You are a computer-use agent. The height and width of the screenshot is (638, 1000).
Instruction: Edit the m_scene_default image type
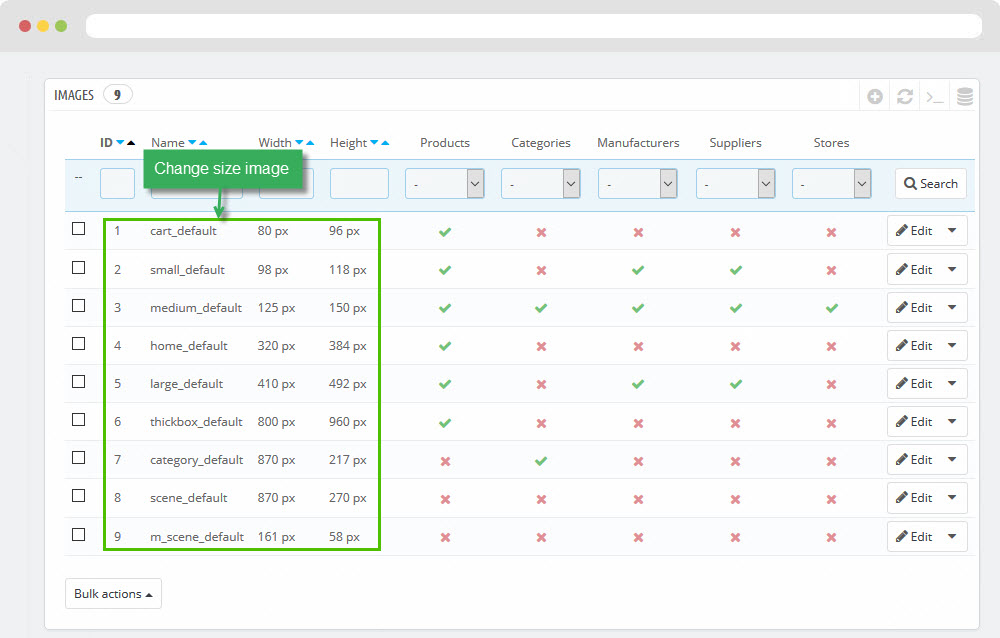pyautogui.click(x=915, y=537)
